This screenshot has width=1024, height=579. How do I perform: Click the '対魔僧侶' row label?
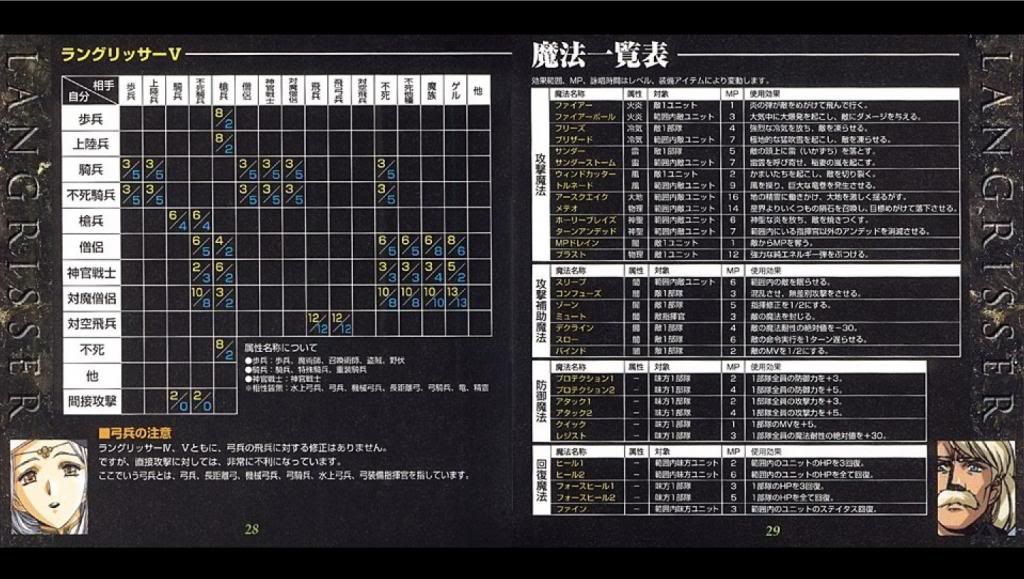[x=91, y=298]
